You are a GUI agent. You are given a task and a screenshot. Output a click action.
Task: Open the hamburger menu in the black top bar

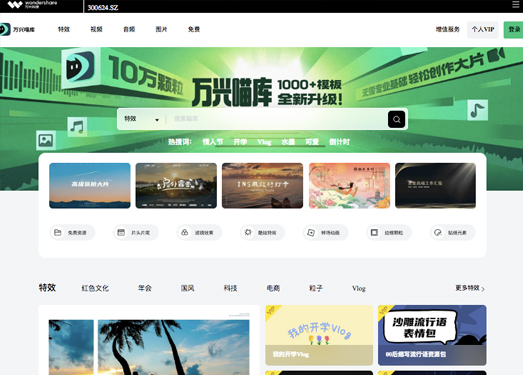516,4
